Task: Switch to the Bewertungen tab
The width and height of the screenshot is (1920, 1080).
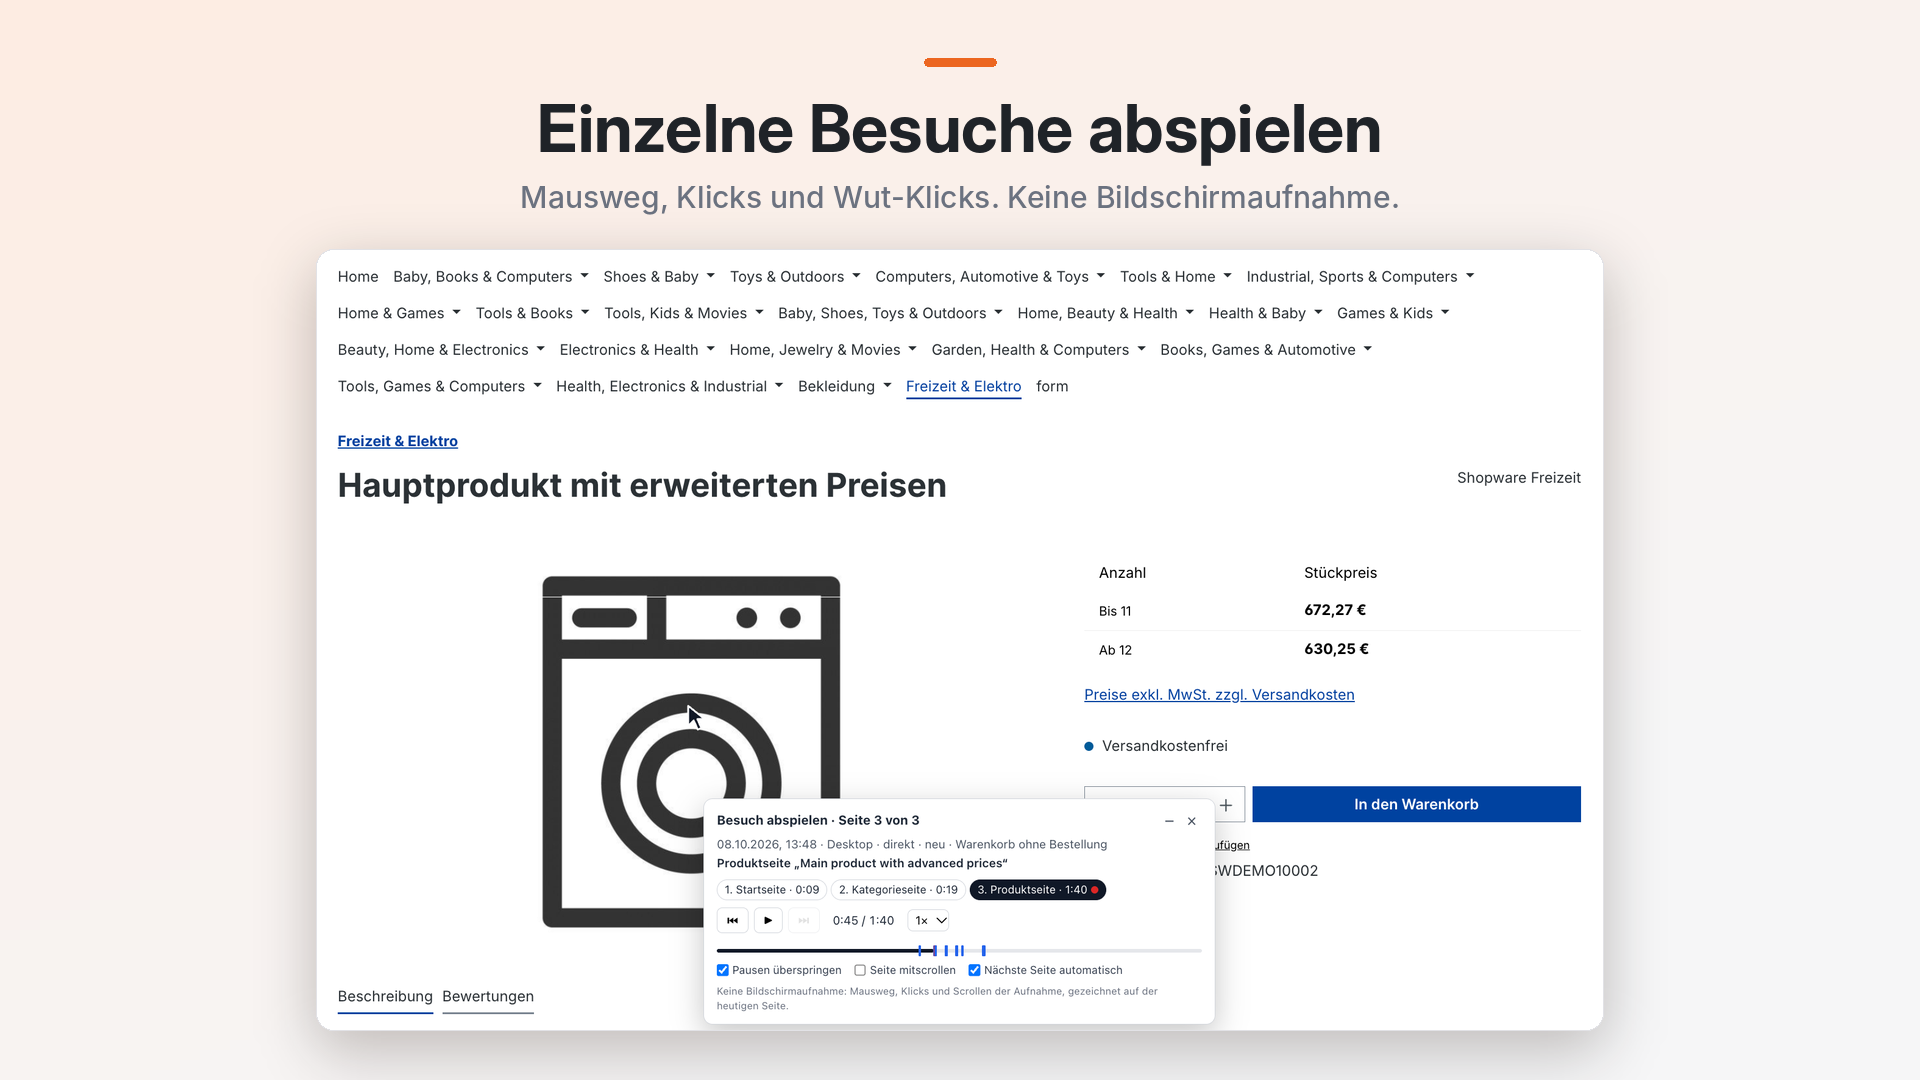Action: 488,997
